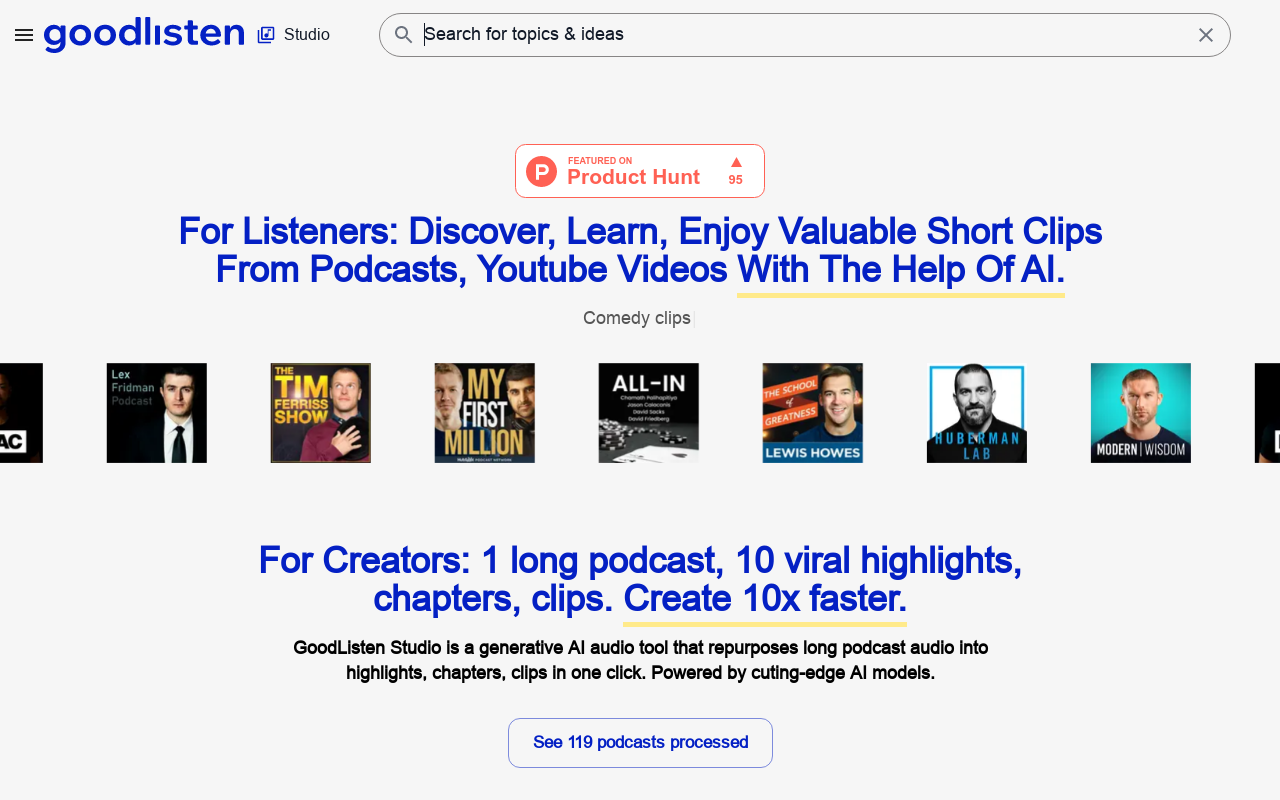This screenshot has height=800, width=1280.
Task: Focus the search topics input field
Action: (804, 35)
